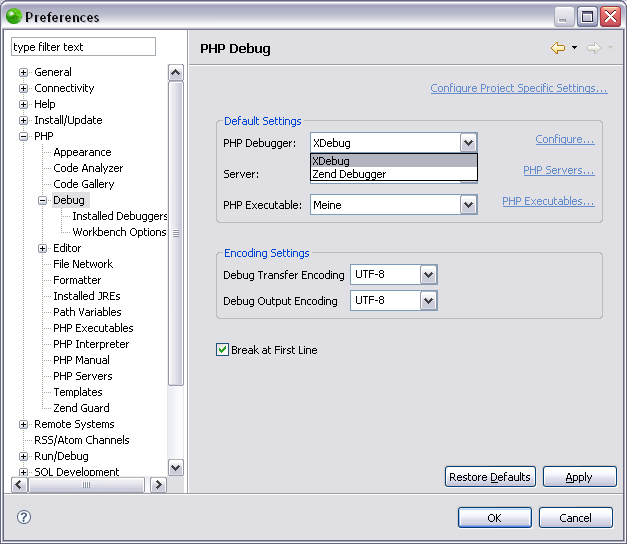This screenshot has width=627, height=544.
Task: Click the PHP Servers link
Action: coord(558,170)
